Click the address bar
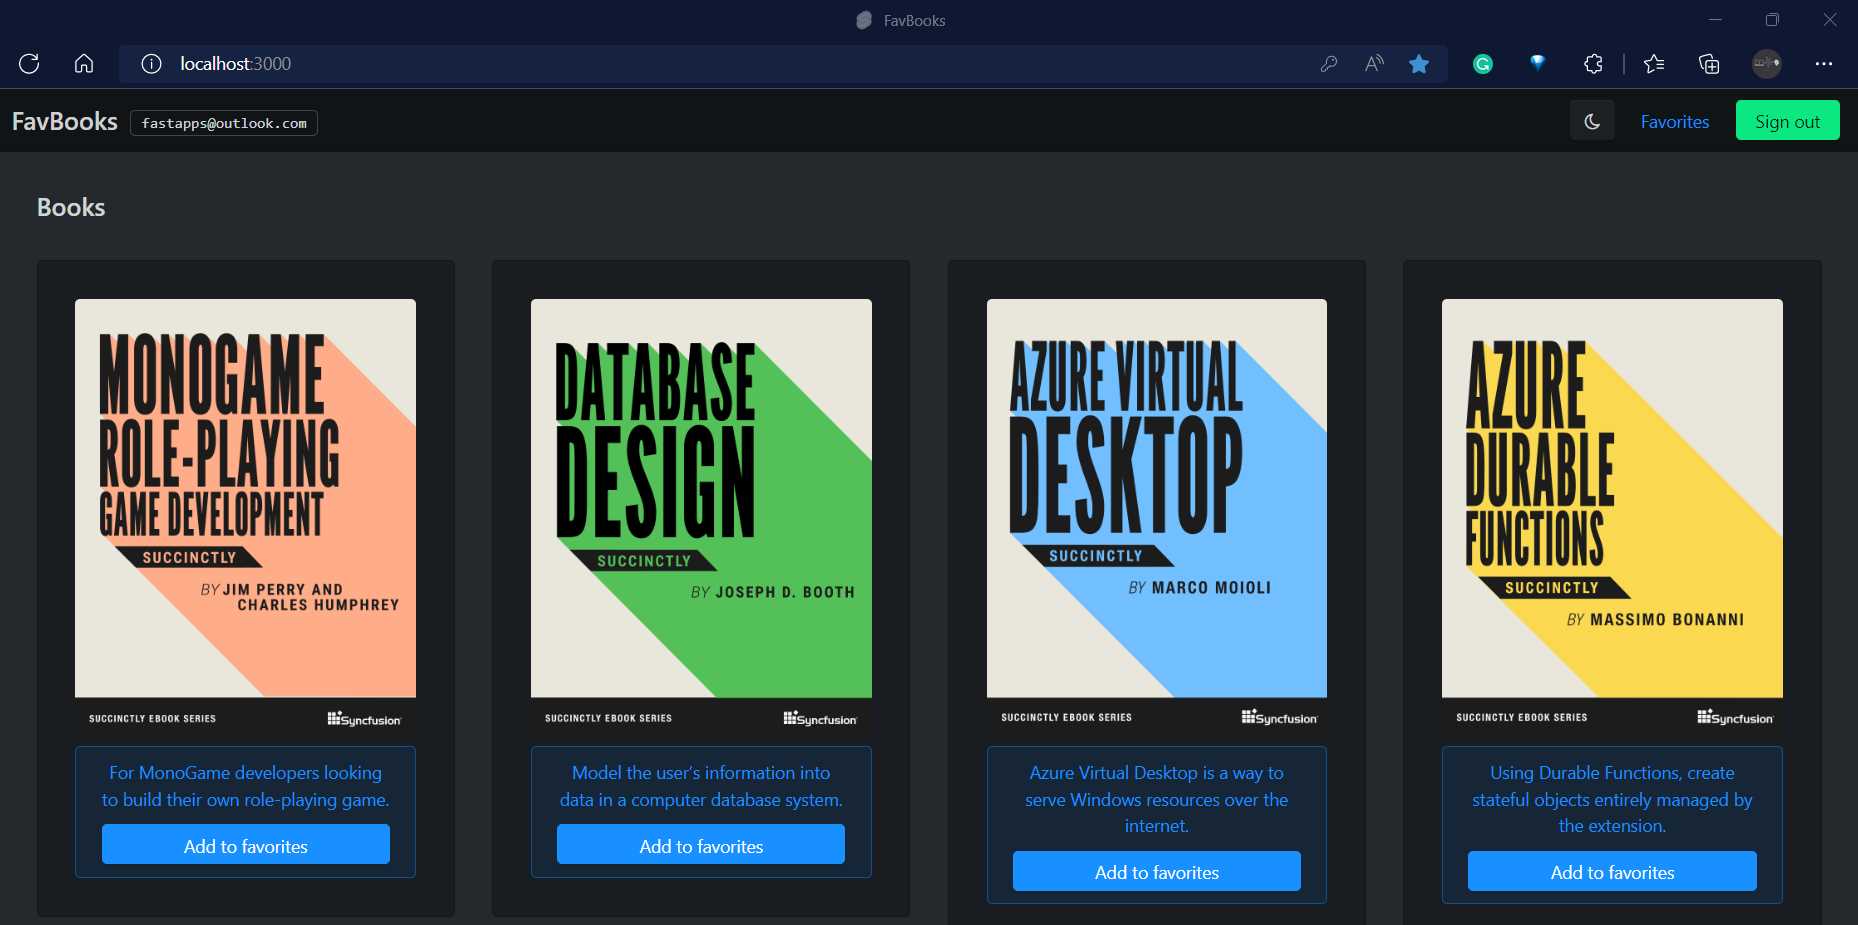Screen dimensions: 1858x925 coord(700,63)
